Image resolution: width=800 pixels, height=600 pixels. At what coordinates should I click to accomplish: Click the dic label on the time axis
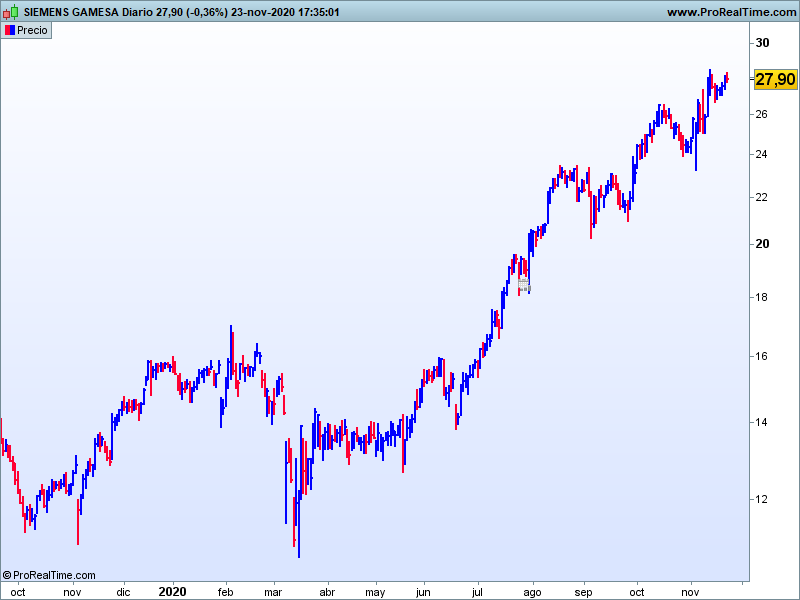point(123,592)
